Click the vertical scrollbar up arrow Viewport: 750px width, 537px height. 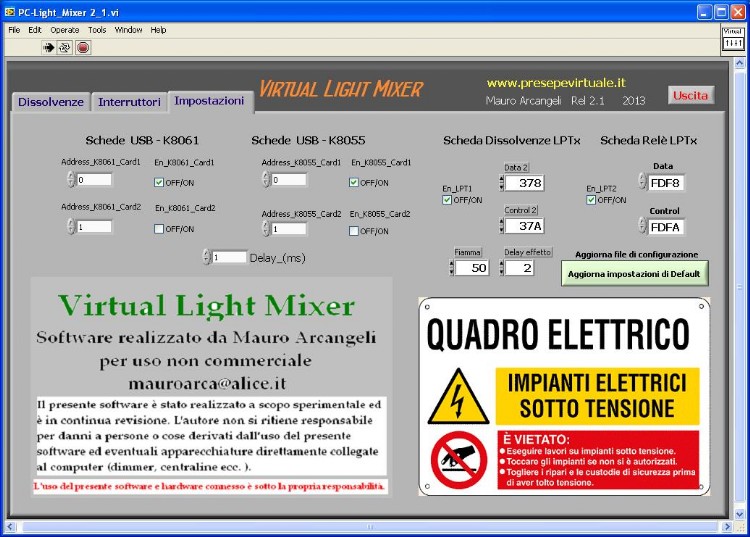[739, 63]
